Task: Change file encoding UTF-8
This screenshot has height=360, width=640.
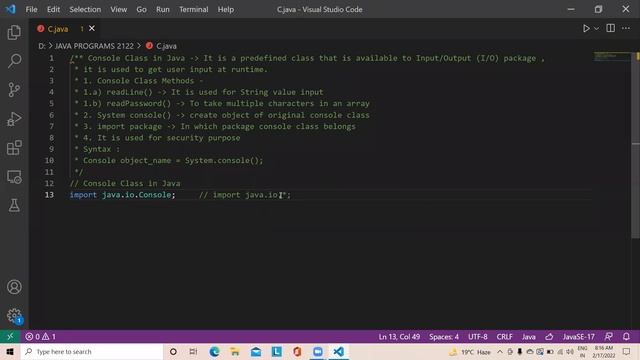Action: coord(478,337)
